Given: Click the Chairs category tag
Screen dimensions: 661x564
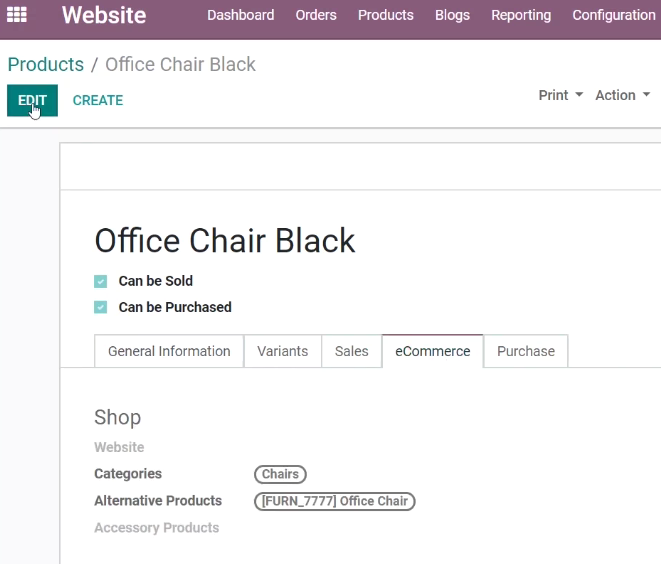Looking at the screenshot, I should tap(280, 474).
